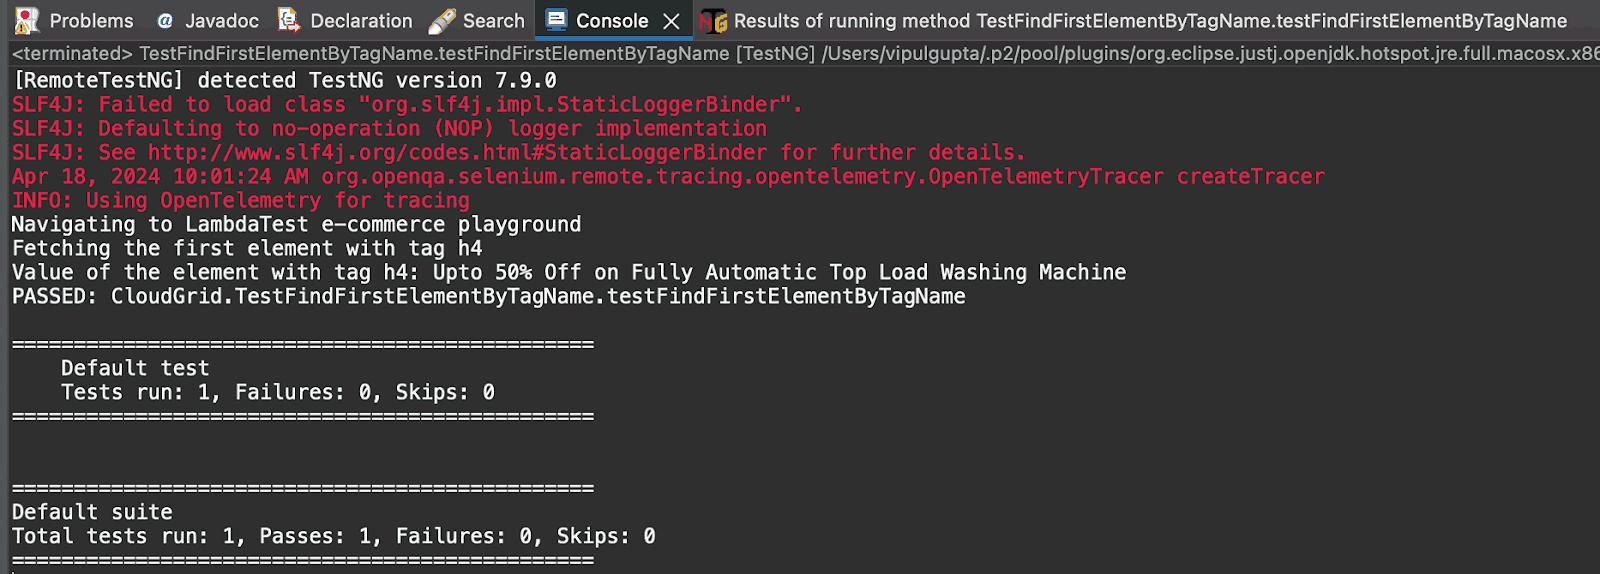Close the Console tab

[672, 21]
